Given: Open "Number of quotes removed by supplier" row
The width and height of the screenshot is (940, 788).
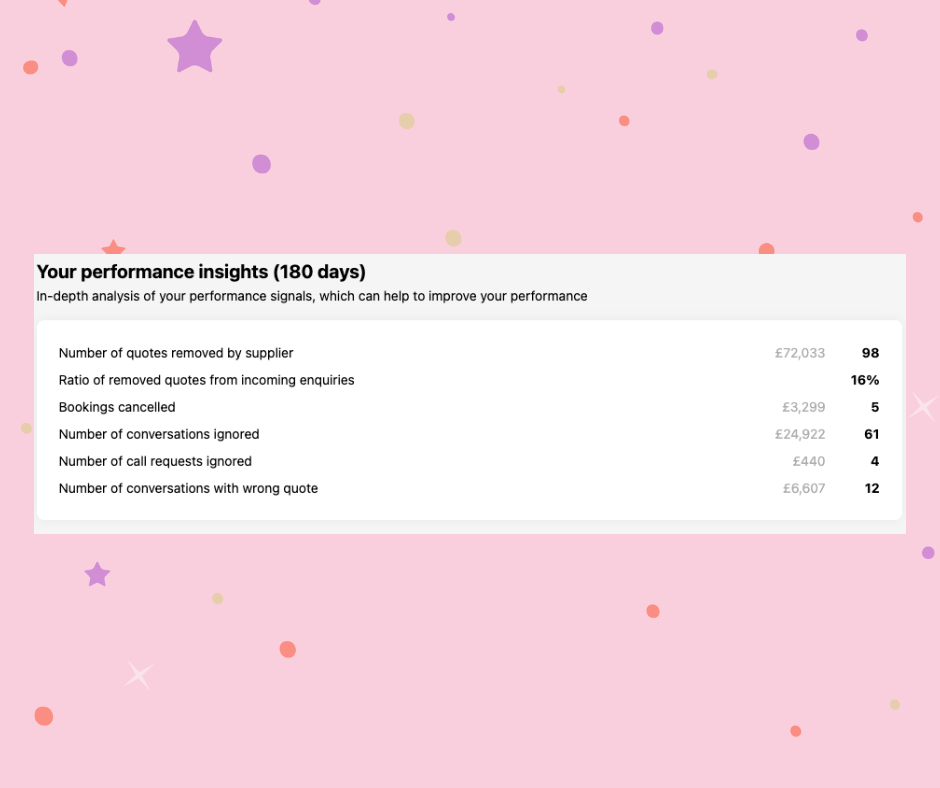Looking at the screenshot, I should coord(176,353).
